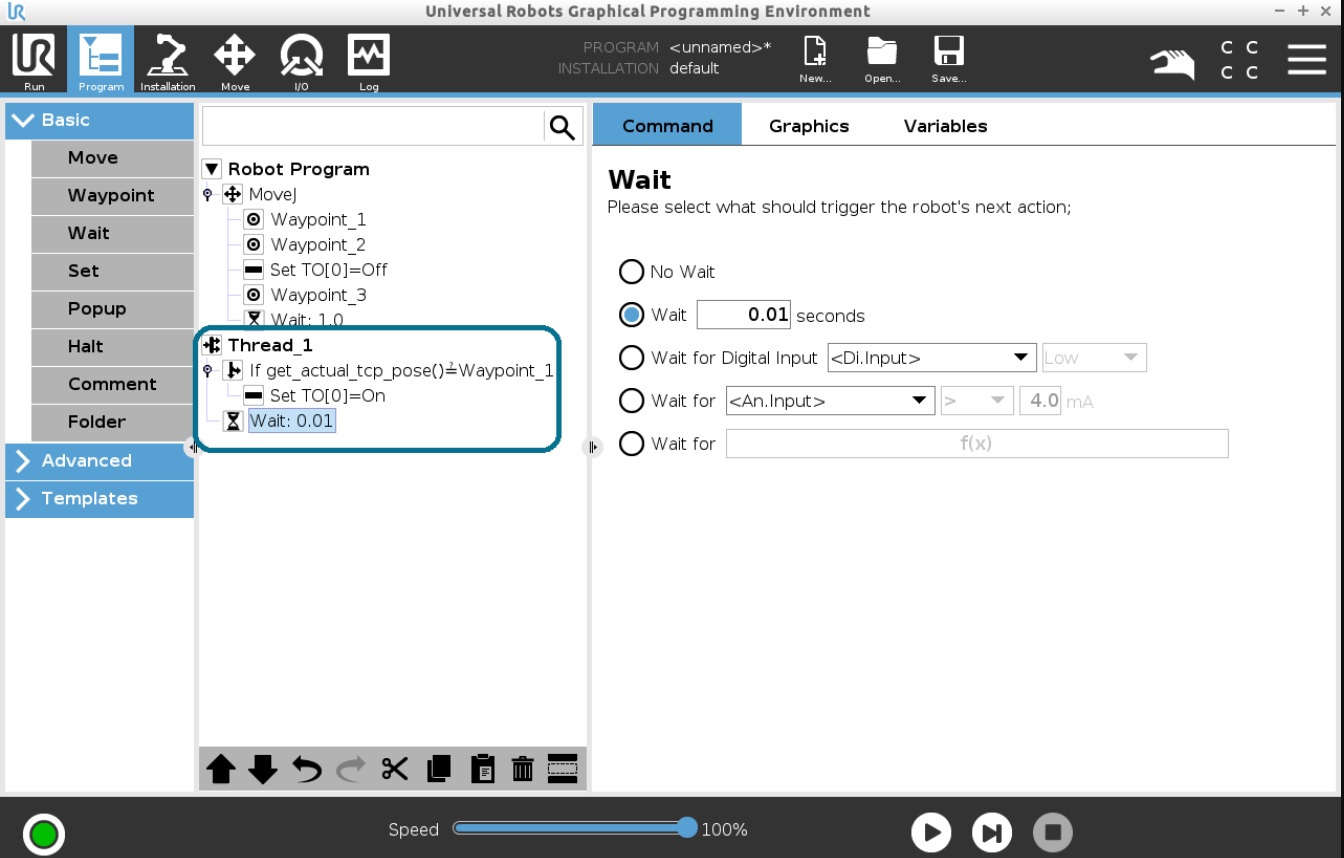The width and height of the screenshot is (1344, 858).
Task: Select Wait for analog input radio
Action: click(631, 400)
